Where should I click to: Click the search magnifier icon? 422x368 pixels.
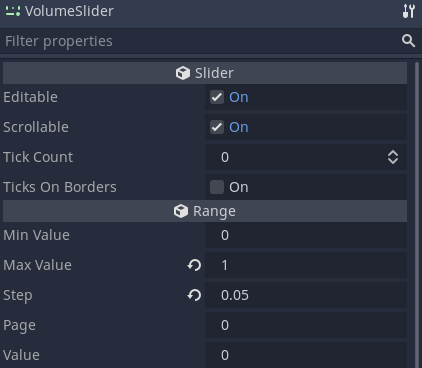tap(408, 41)
